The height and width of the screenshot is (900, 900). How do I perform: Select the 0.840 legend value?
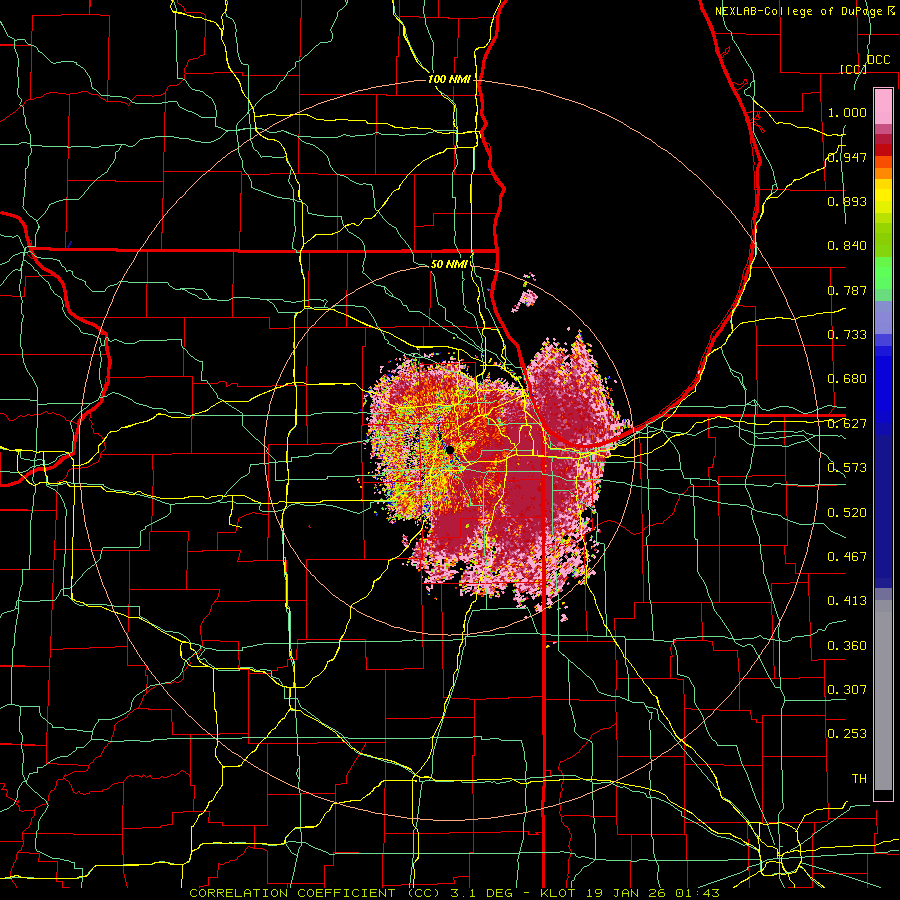(x=847, y=246)
